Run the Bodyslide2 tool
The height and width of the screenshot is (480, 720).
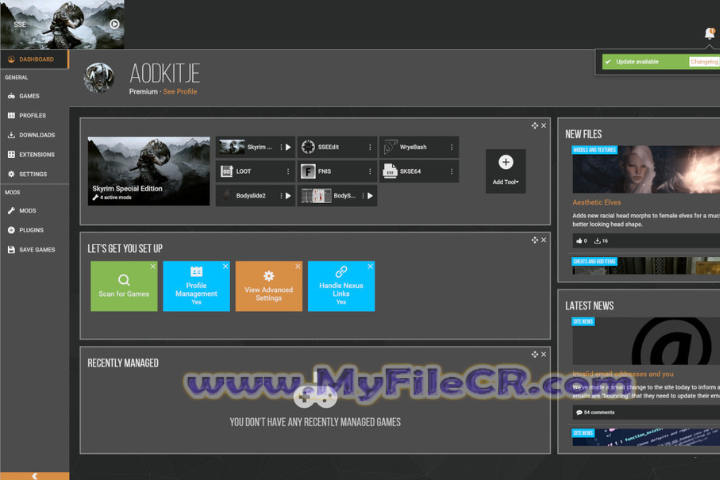point(288,196)
